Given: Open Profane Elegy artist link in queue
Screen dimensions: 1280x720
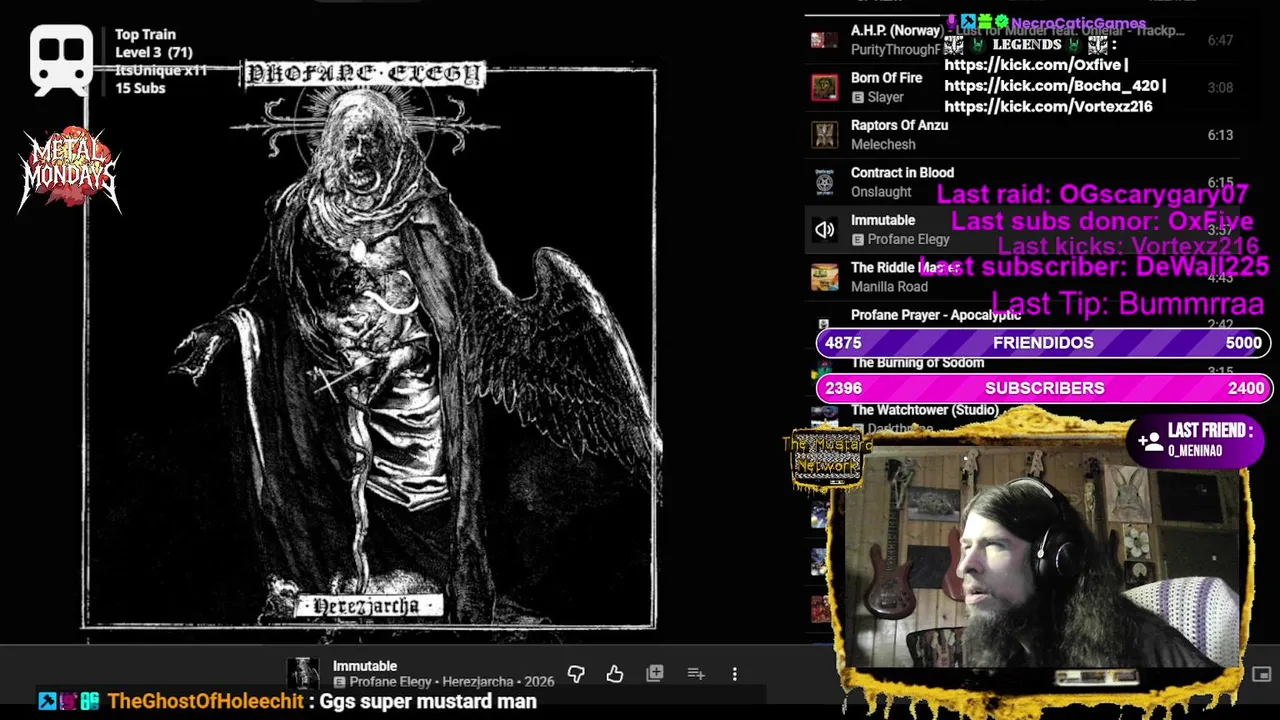Looking at the screenshot, I should [x=908, y=239].
